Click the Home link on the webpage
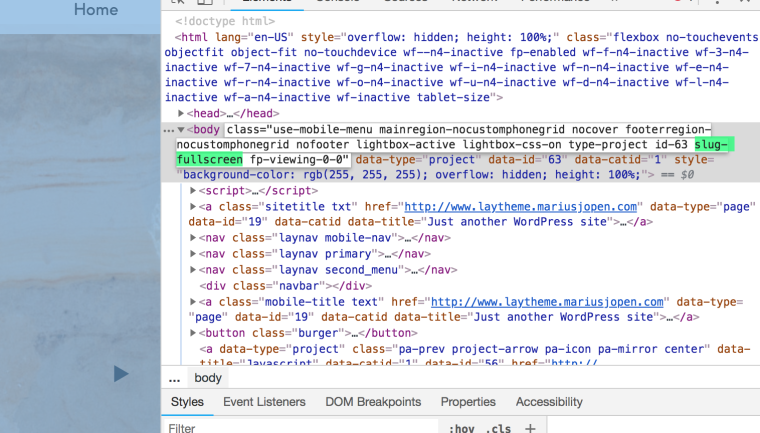The image size is (760, 433). 95,10
